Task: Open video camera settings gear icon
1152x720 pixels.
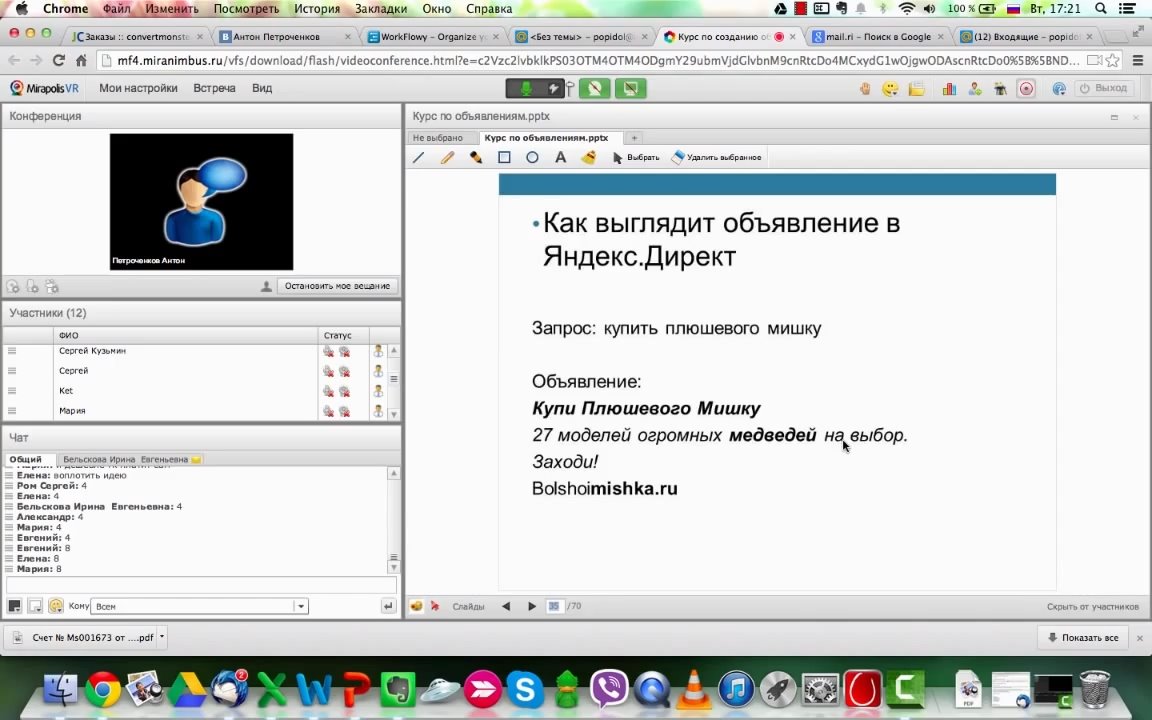Action: point(51,287)
